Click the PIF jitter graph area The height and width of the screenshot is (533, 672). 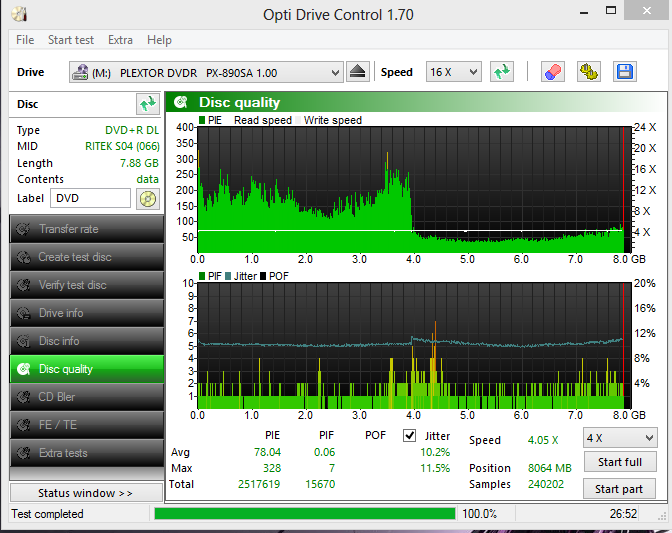[414, 345]
